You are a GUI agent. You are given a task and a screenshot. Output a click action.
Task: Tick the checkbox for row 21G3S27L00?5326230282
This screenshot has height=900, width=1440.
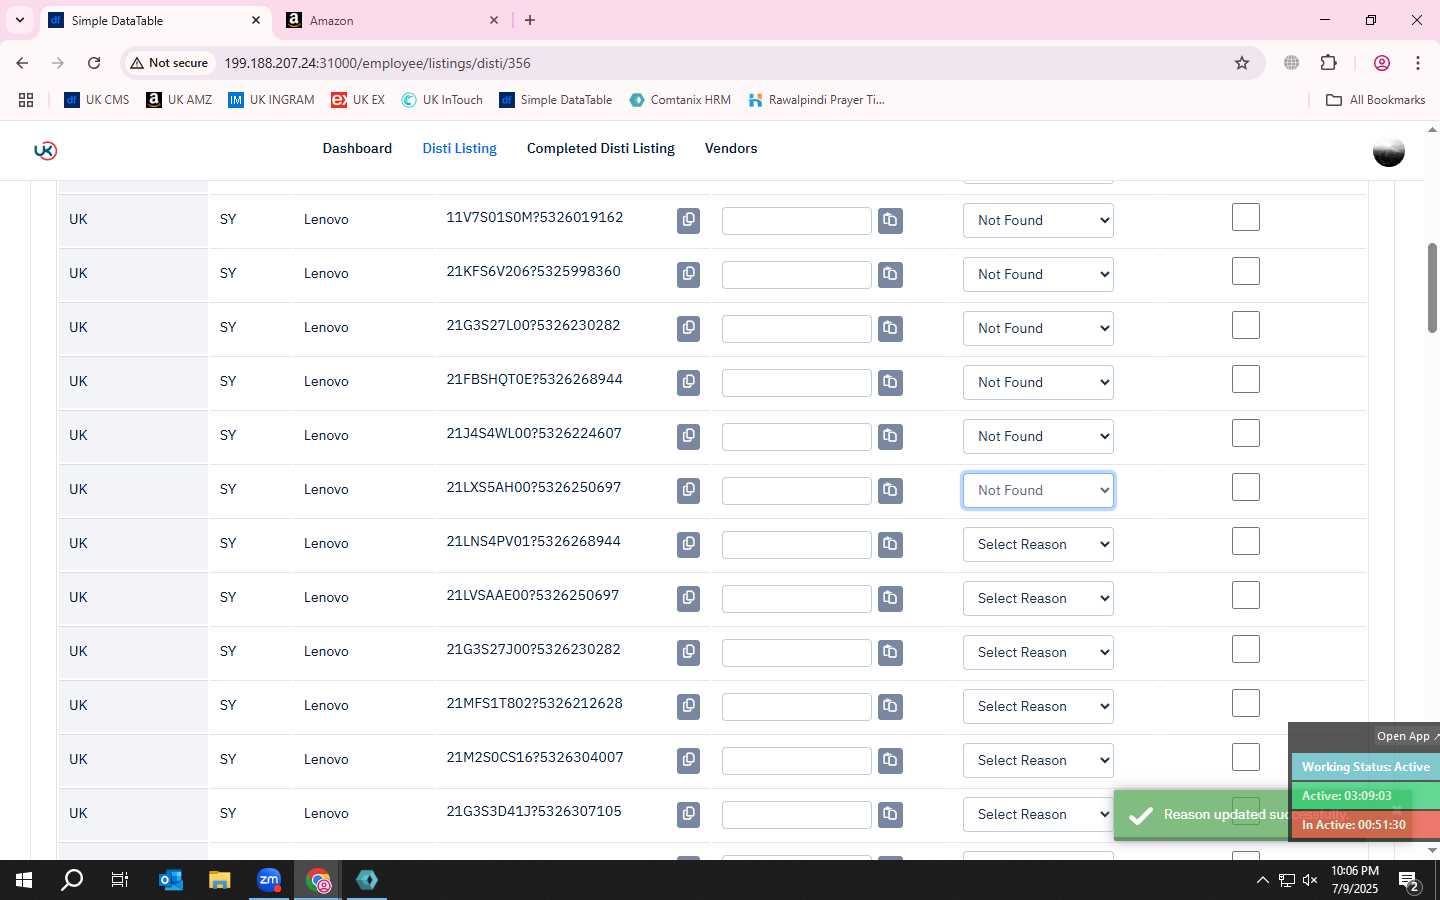tap(1245, 325)
